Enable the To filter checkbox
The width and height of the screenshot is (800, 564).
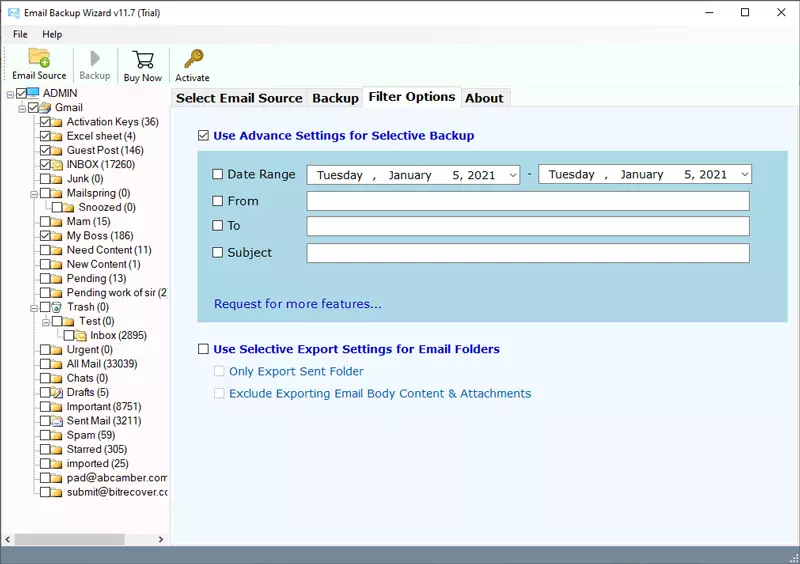[217, 226]
